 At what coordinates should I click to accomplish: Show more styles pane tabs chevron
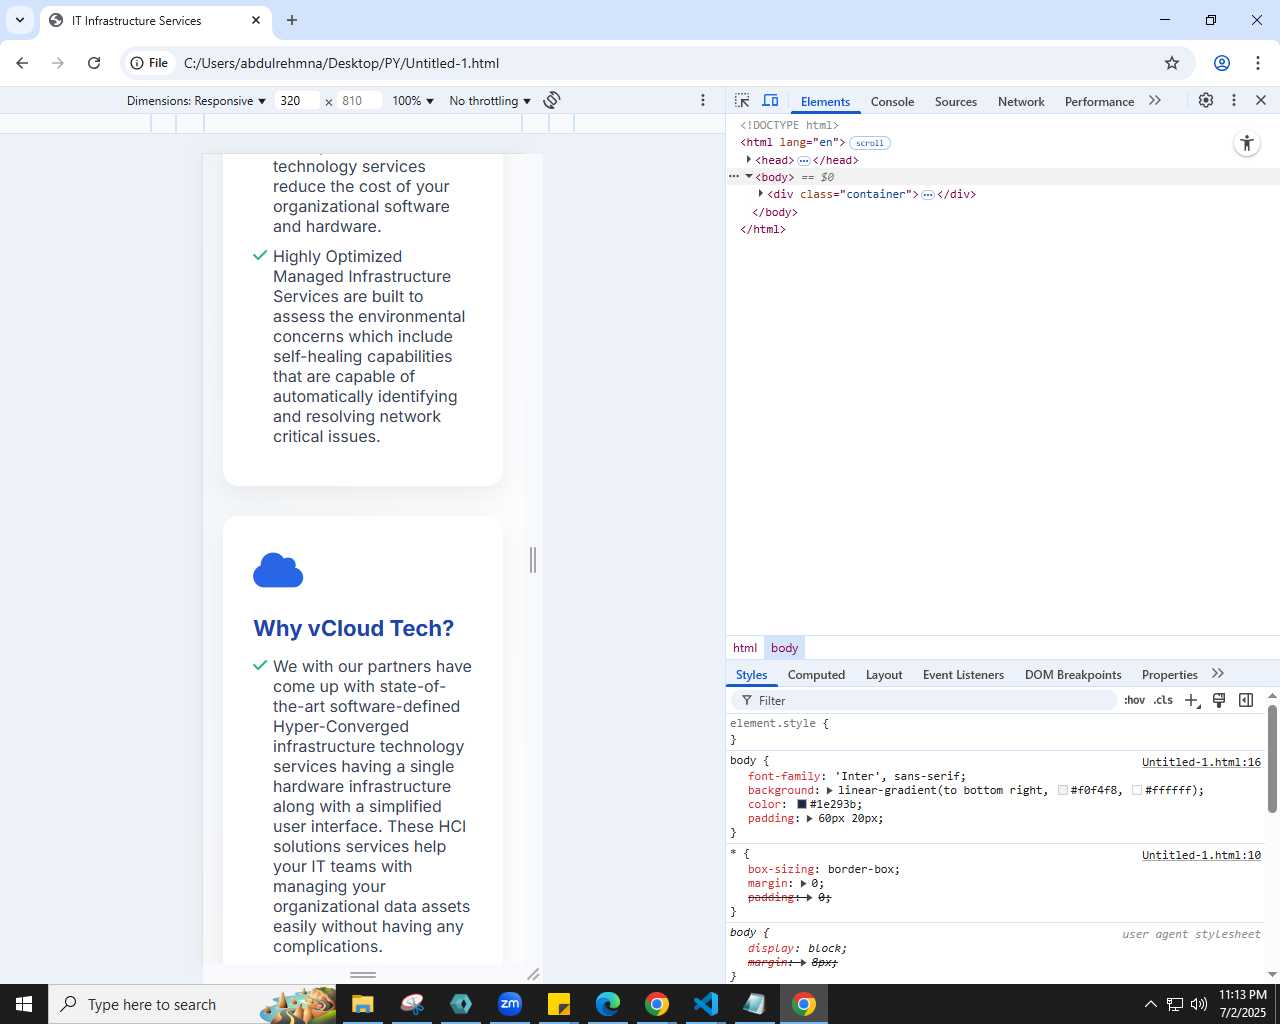[1218, 674]
